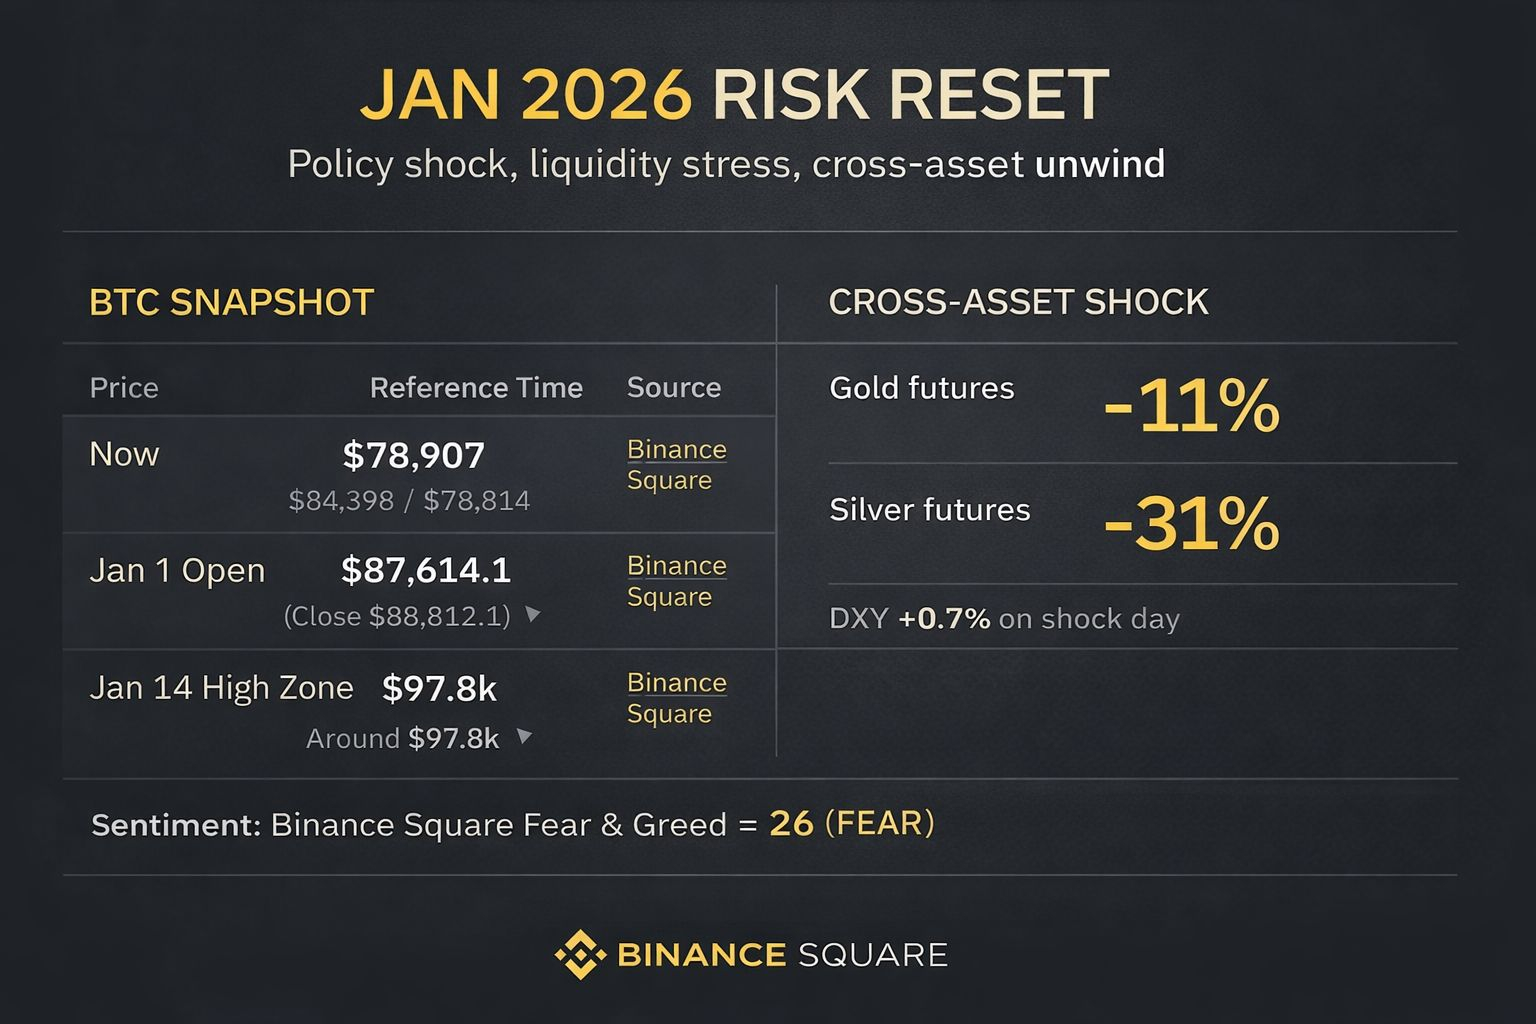Image resolution: width=1536 pixels, height=1024 pixels.
Task: Expand the Around $97.8k triangle arrow
Action: 524,737
